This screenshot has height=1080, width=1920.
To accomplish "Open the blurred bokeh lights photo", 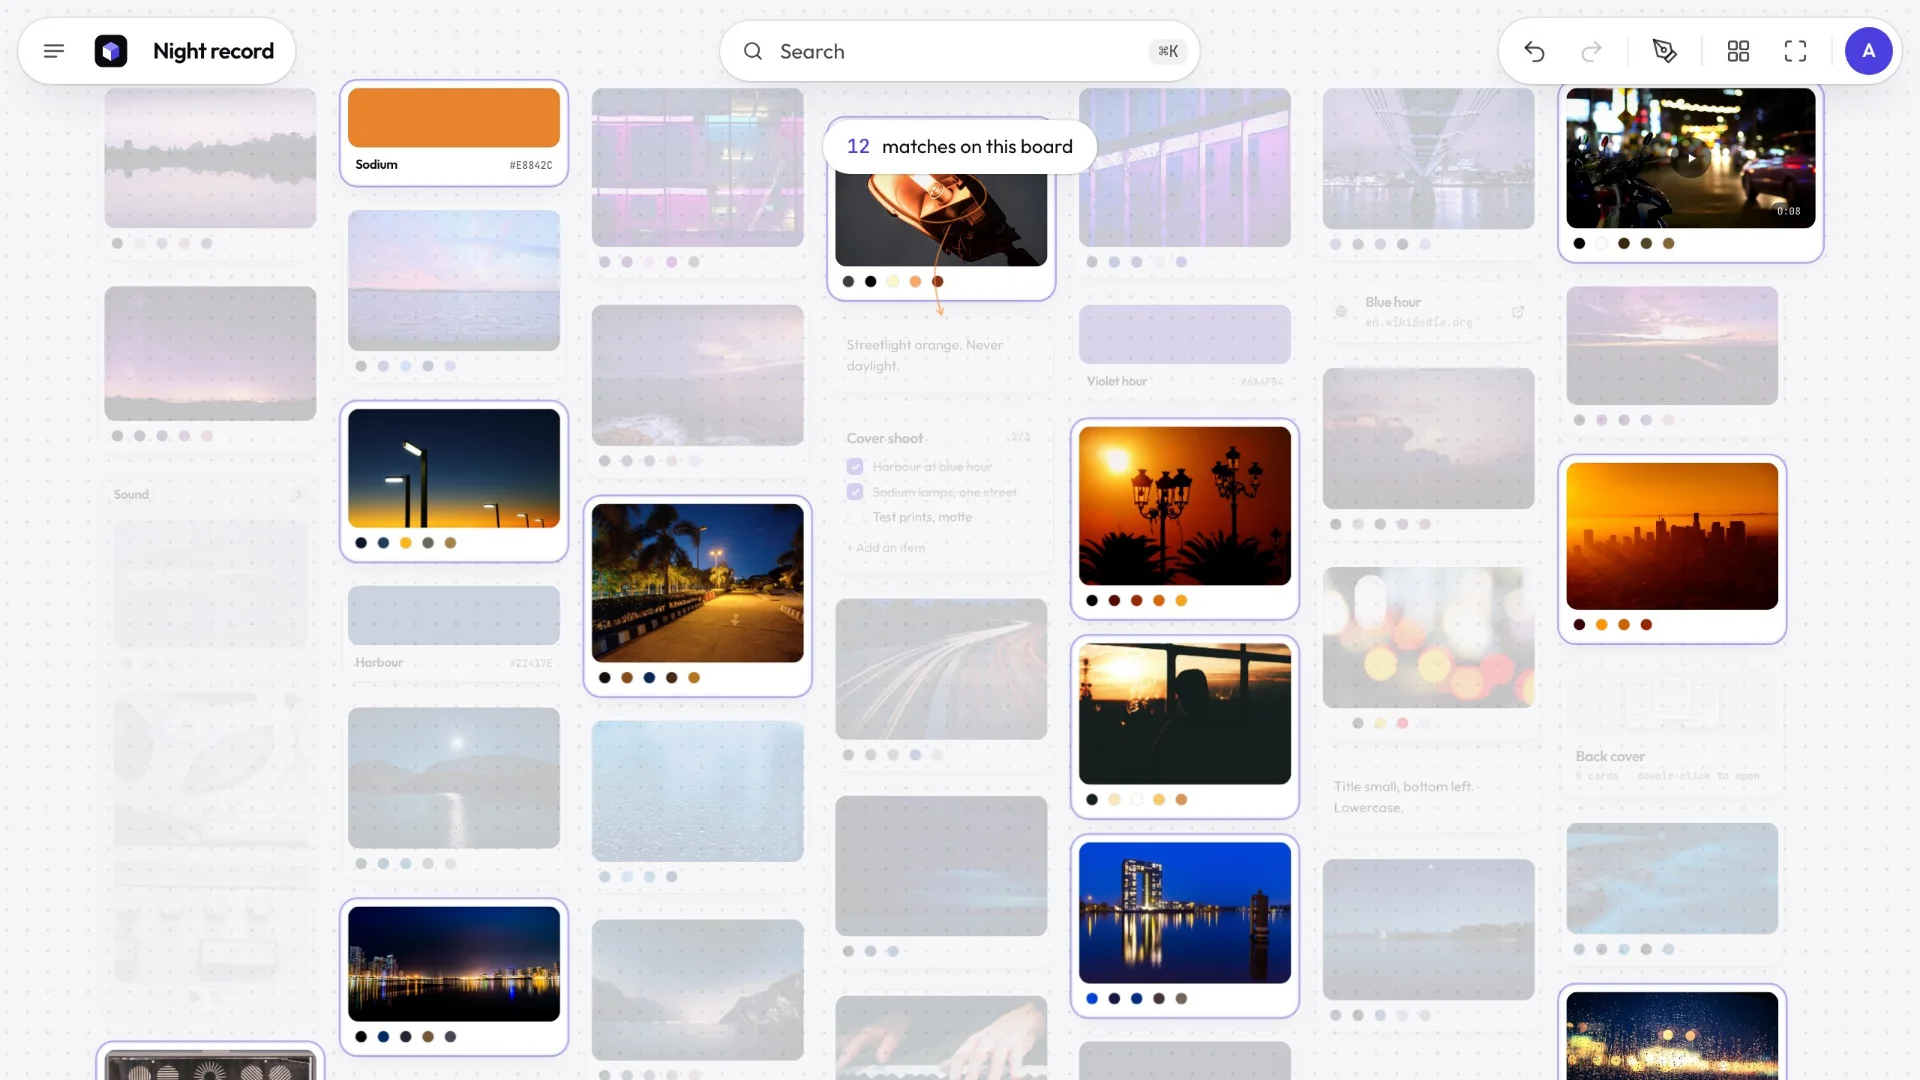I will pyautogui.click(x=1428, y=638).
